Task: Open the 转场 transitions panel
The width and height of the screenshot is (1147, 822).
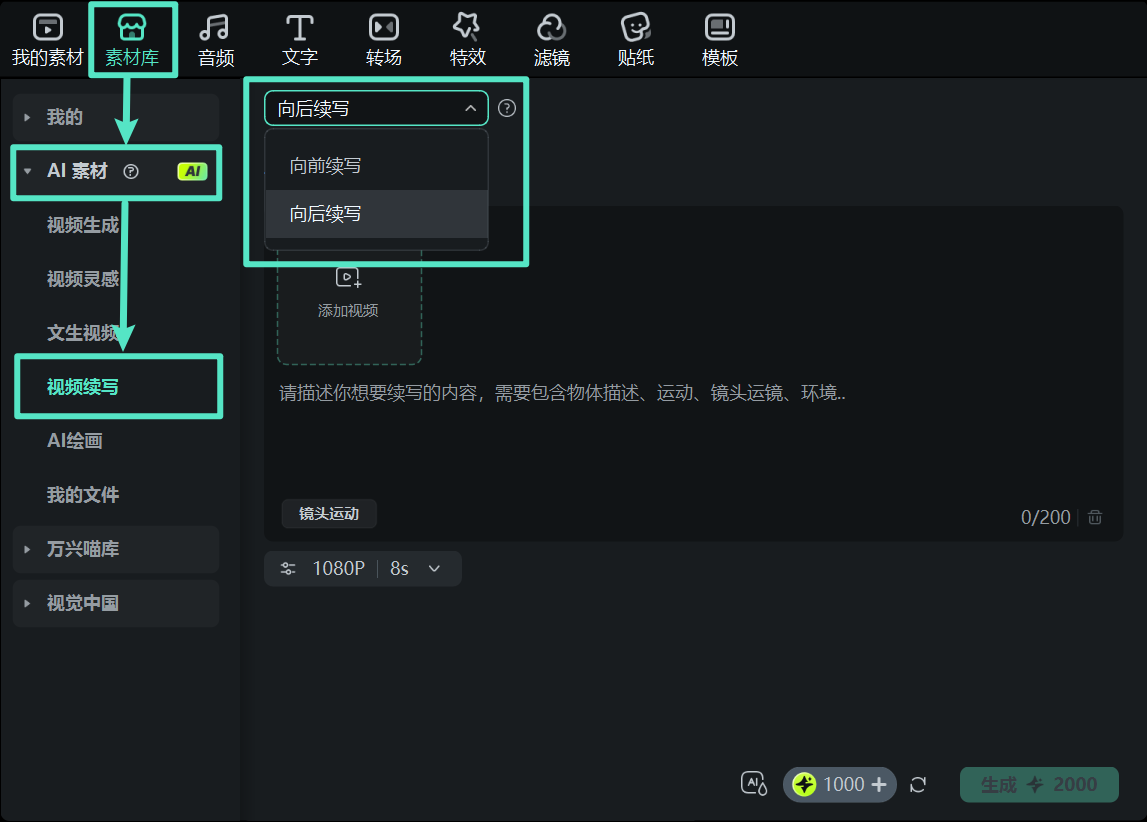Action: click(x=383, y=38)
